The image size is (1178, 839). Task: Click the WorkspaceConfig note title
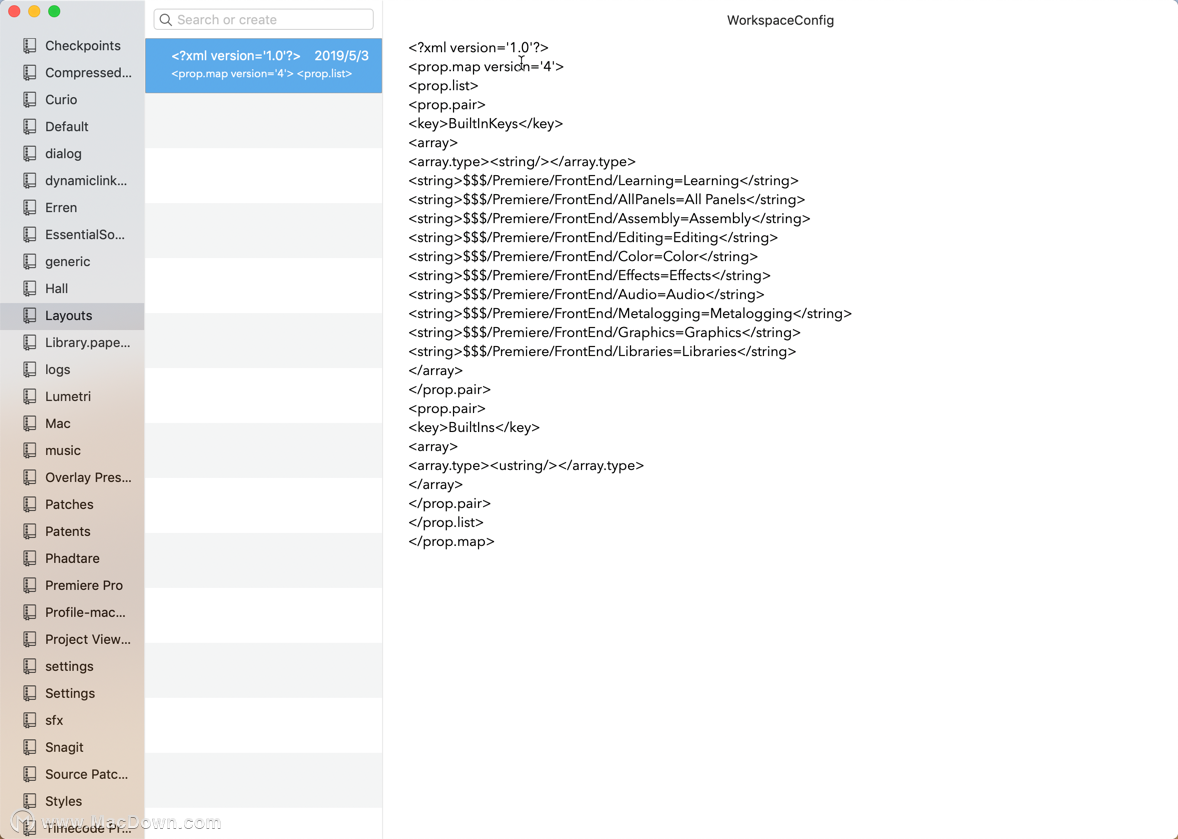[780, 20]
